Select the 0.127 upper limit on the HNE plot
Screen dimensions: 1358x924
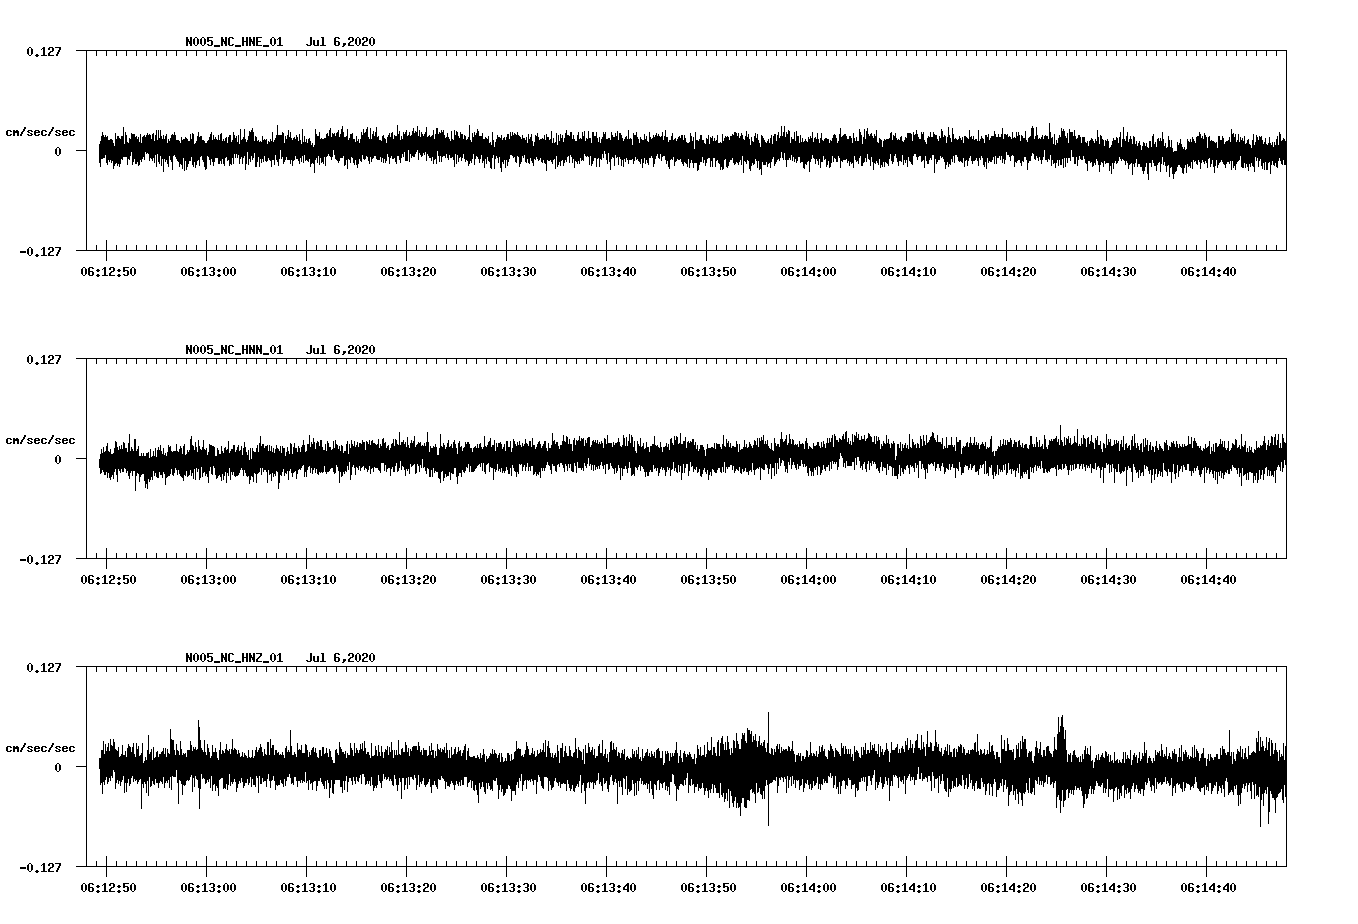coord(43,51)
